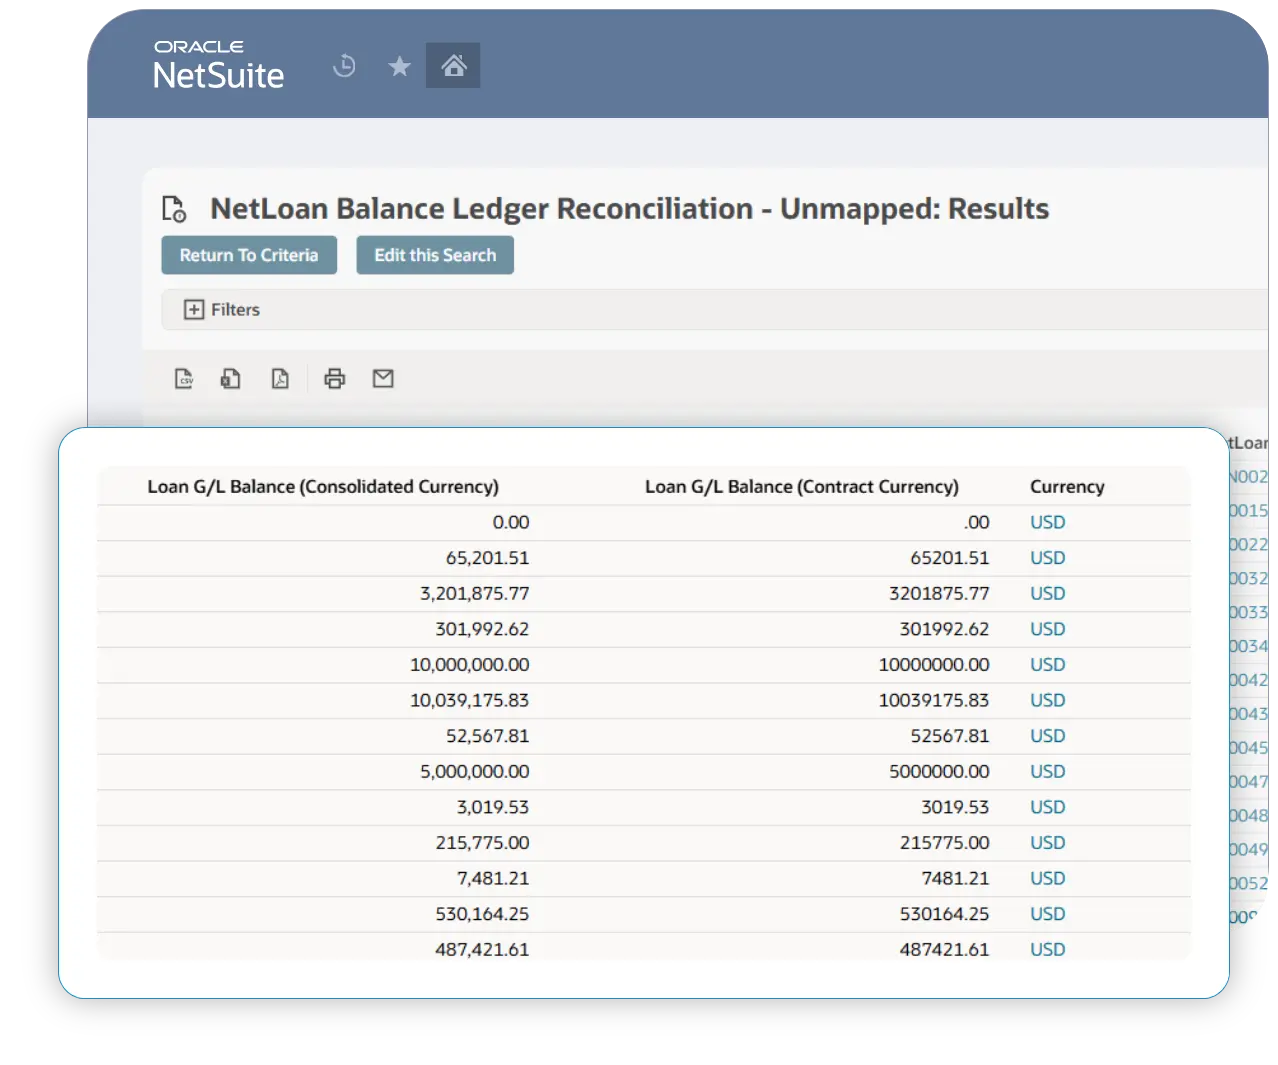Select the consolidated balance 215,775.00 cell
The width and height of the screenshot is (1278, 1065).
[482, 843]
